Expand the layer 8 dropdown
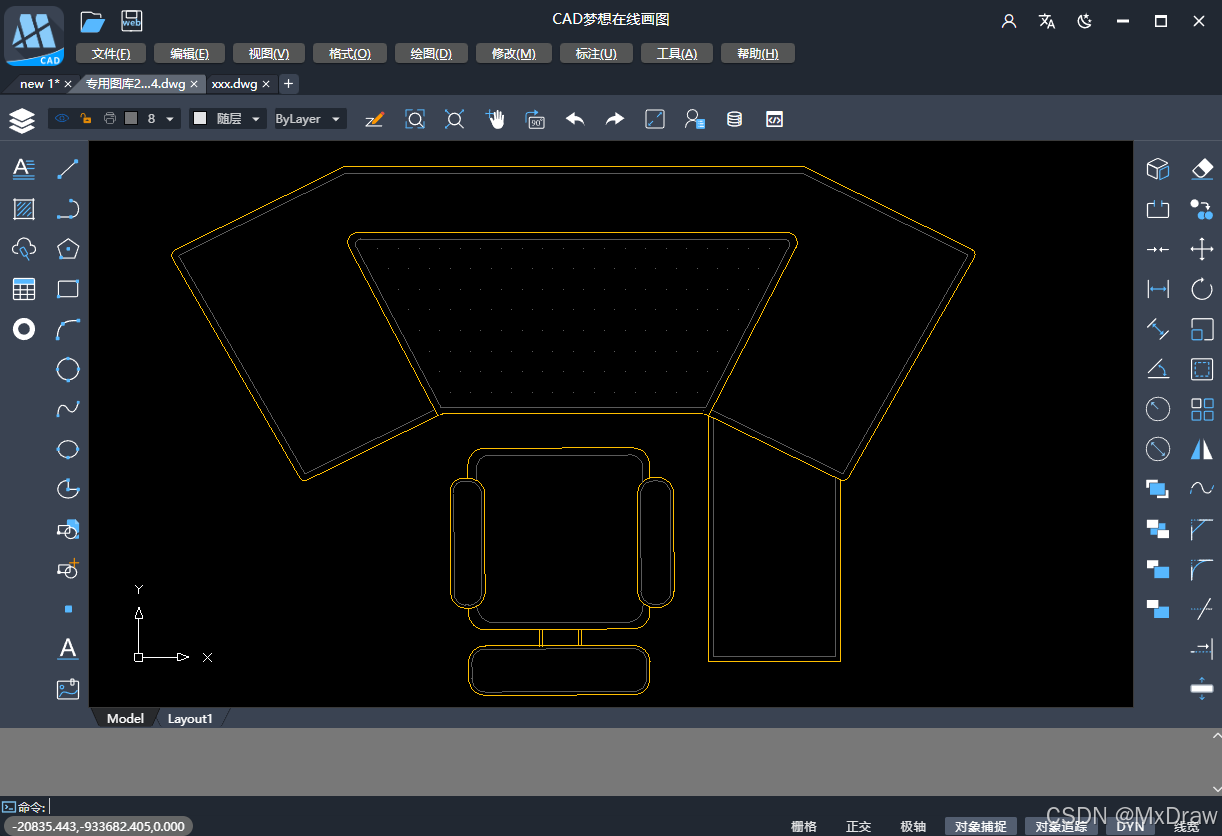The height and width of the screenshot is (836, 1222). (170, 119)
